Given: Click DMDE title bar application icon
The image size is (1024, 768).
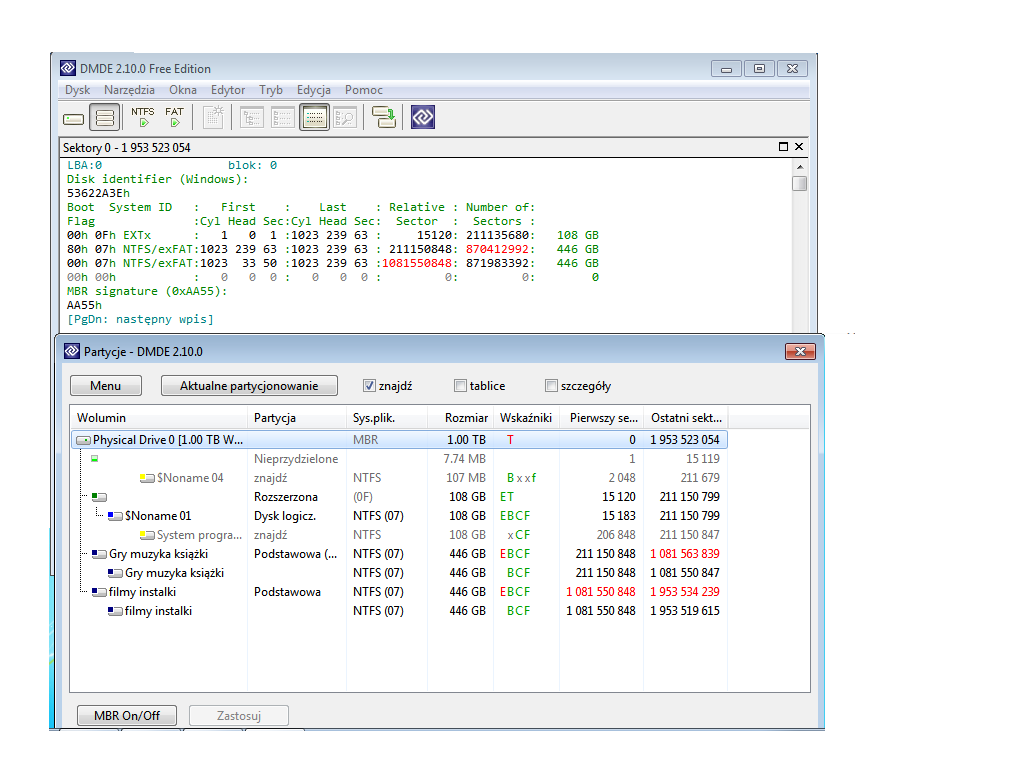Looking at the screenshot, I should click(68, 69).
